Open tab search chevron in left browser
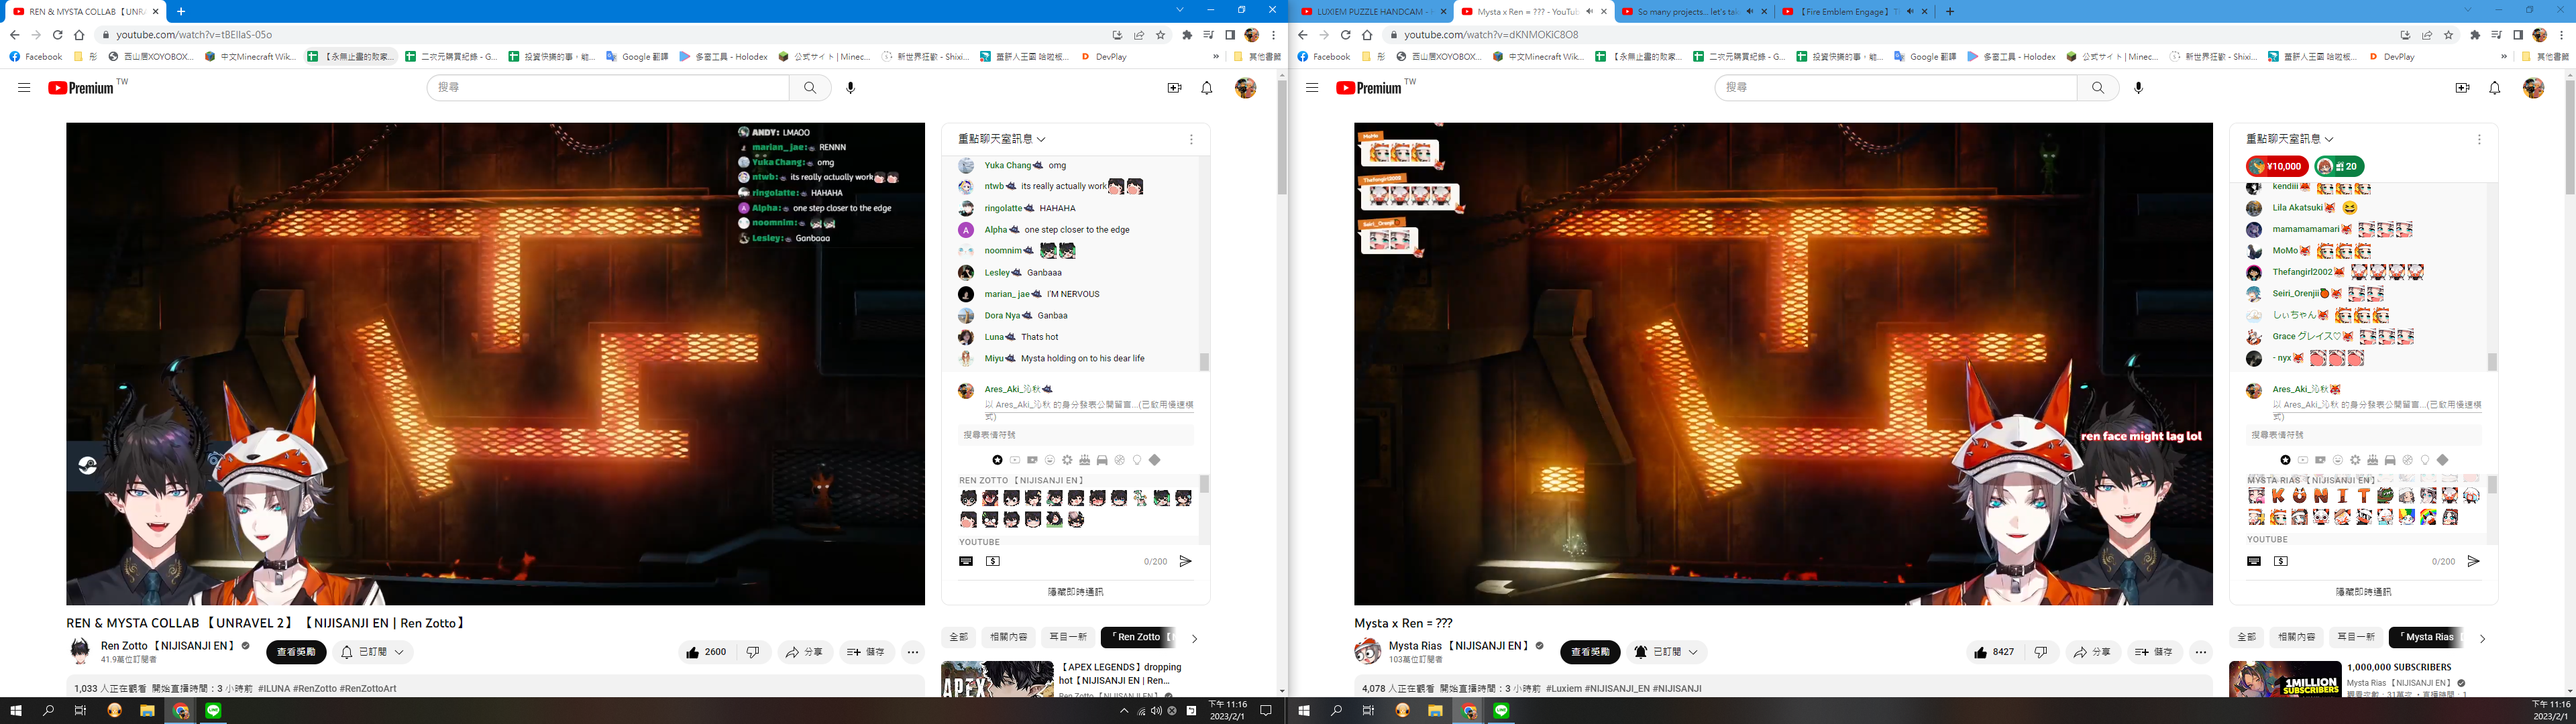Screen dimensions: 2576x724 (x=1180, y=10)
